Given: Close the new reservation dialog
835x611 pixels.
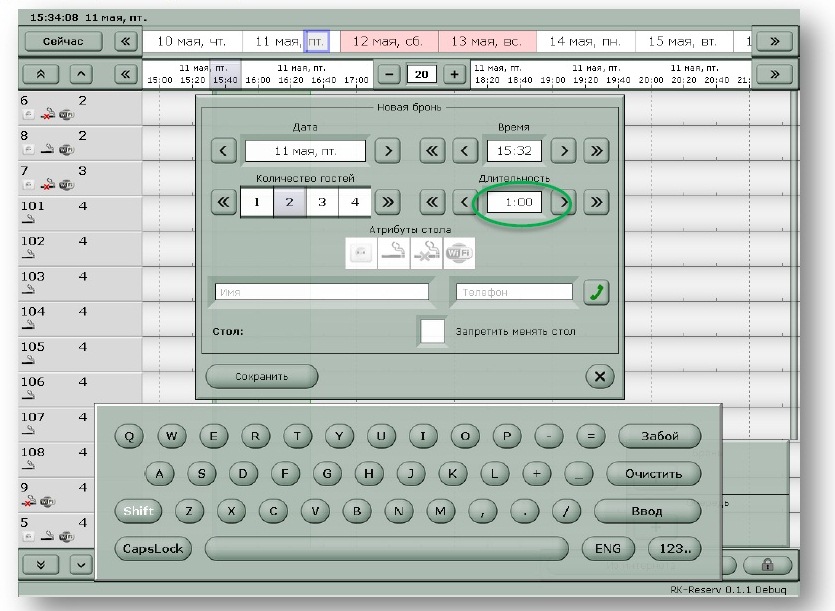Looking at the screenshot, I should coord(598,376).
